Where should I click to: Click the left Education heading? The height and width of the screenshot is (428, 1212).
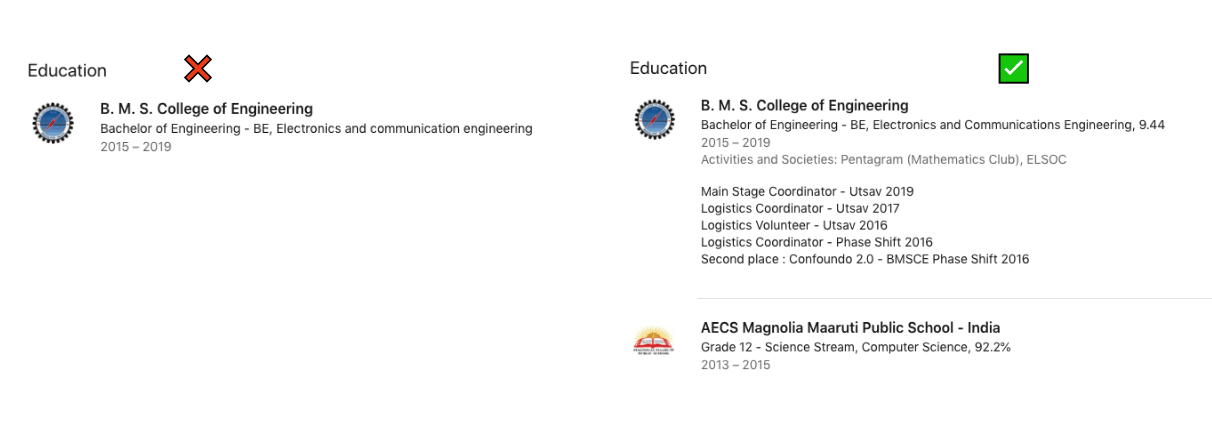(67, 71)
